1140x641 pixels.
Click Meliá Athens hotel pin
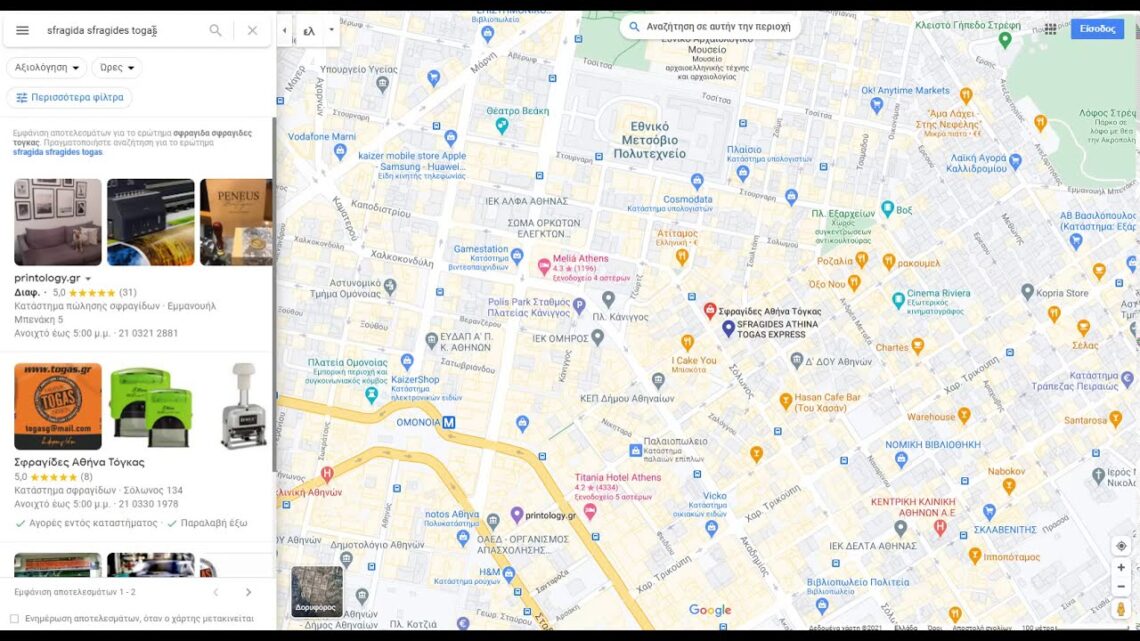(x=544, y=266)
